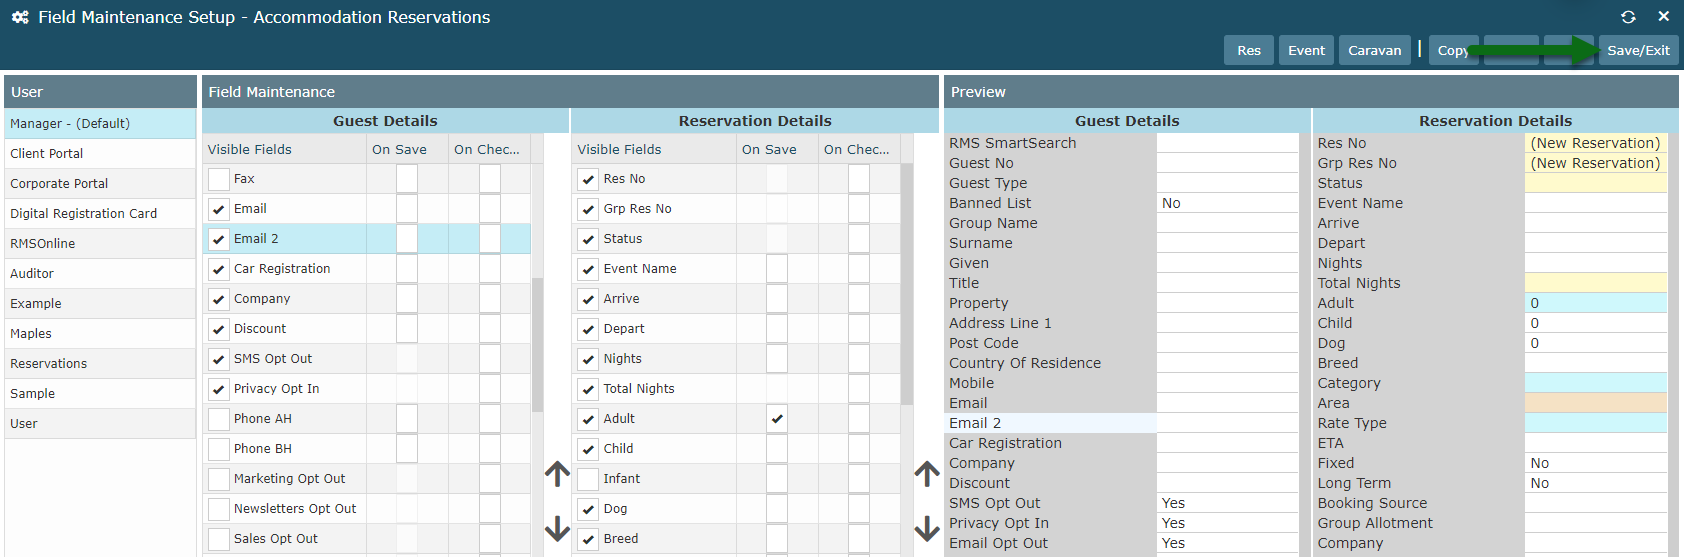Select Sample user

click(100, 394)
